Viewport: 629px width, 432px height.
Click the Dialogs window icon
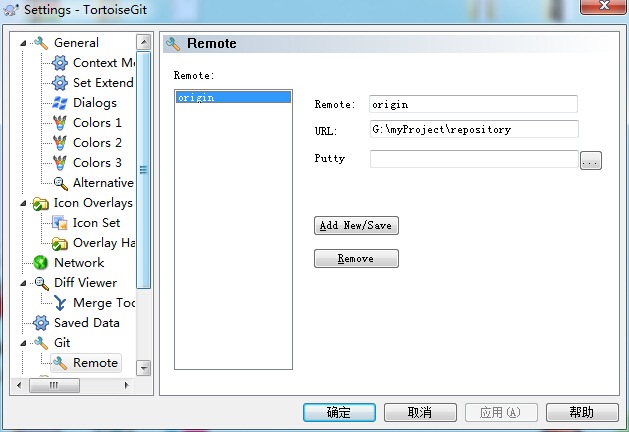(60, 103)
